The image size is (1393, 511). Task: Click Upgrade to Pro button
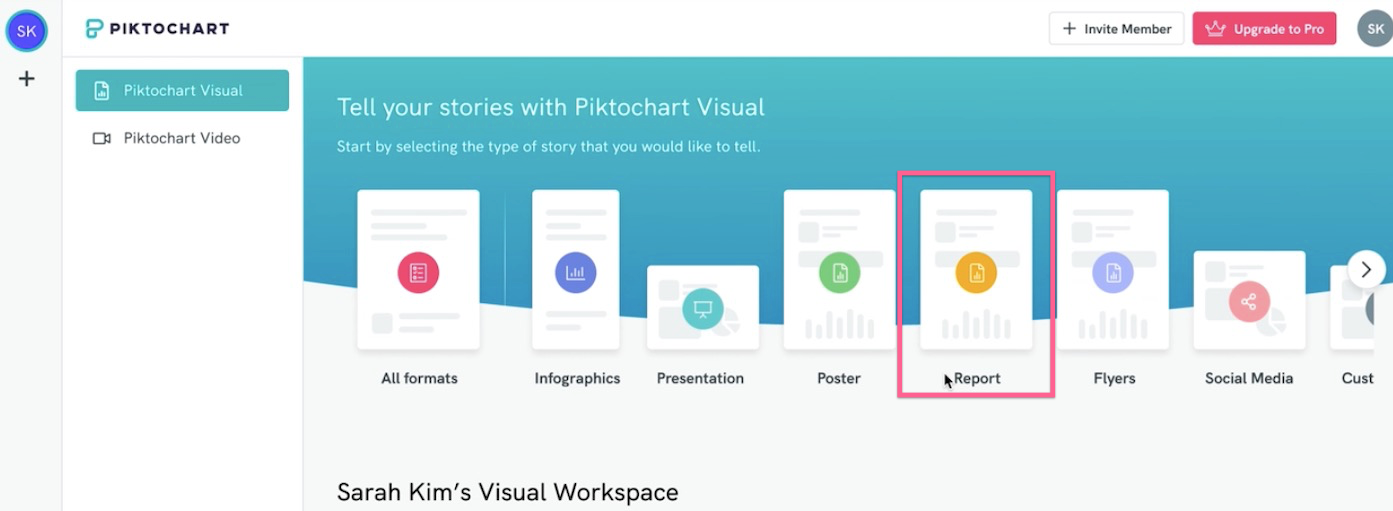point(1264,29)
